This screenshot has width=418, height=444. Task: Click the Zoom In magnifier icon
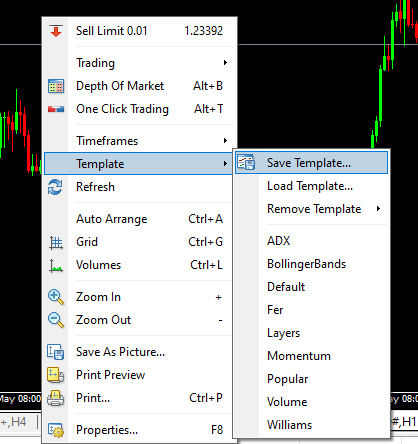coord(56,297)
